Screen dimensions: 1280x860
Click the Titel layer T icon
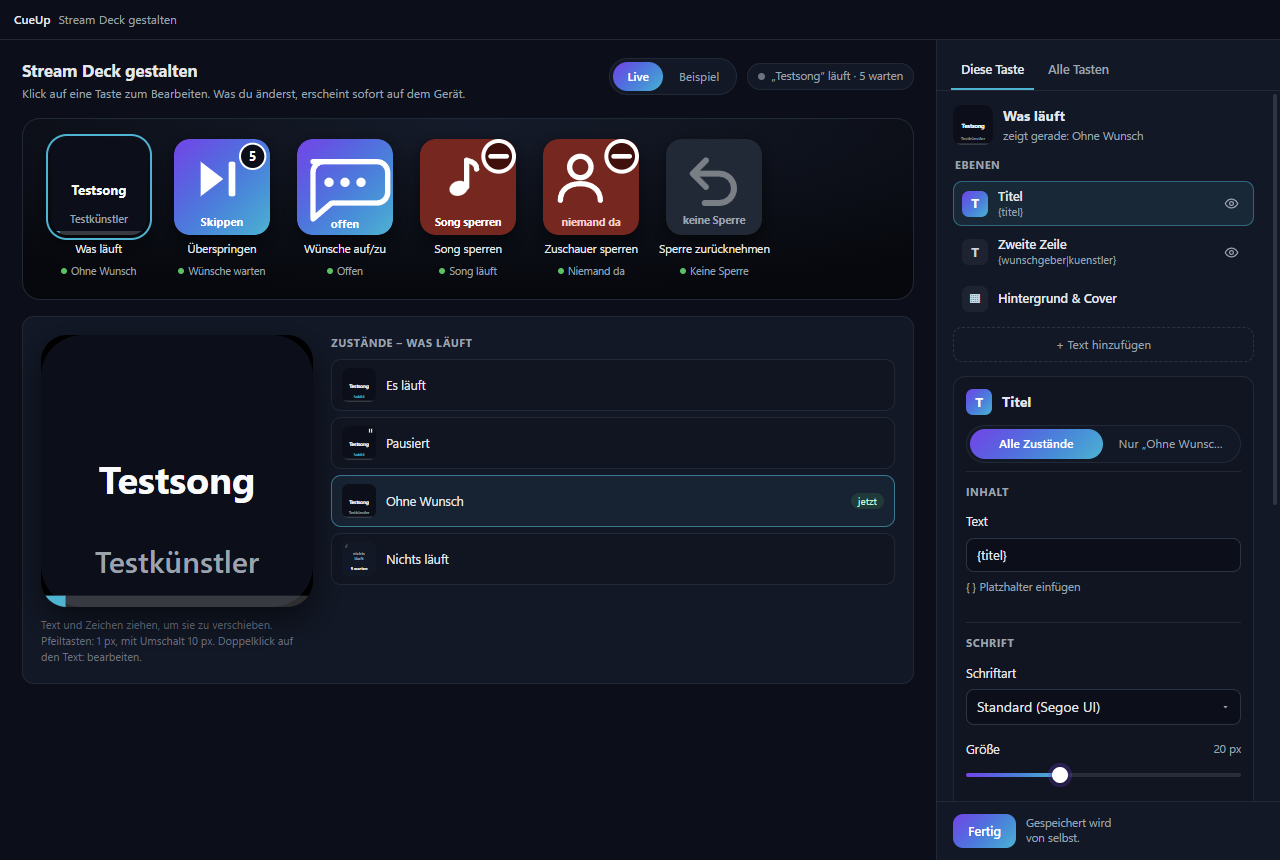975,204
